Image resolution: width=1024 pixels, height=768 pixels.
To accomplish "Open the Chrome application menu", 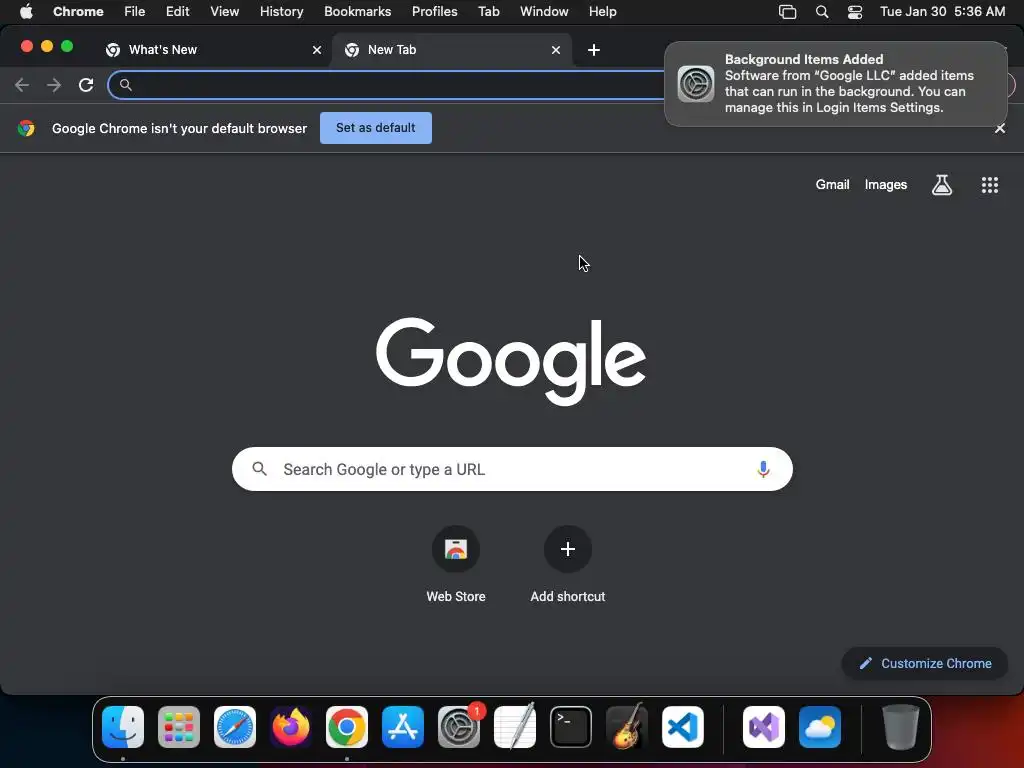I will coord(78,12).
